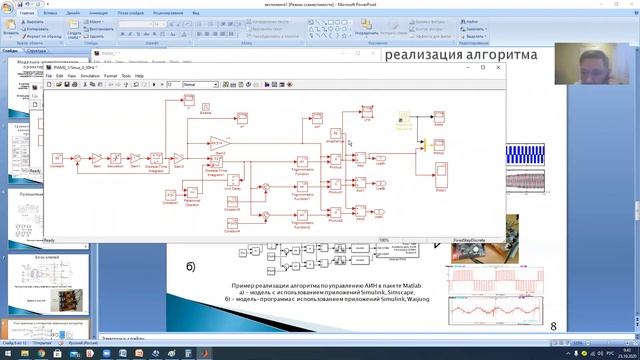Select the Unit Delay block

pos(233,180)
